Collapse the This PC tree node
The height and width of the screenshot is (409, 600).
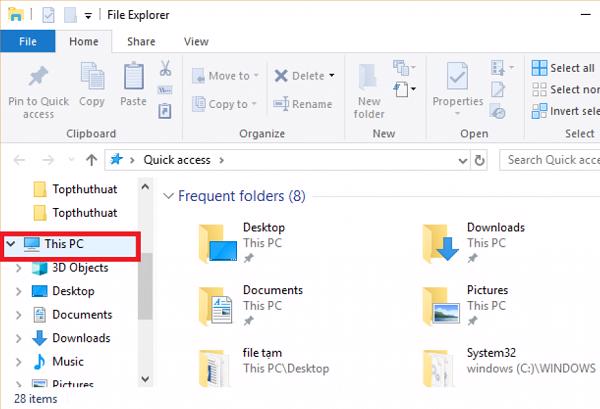pos(11,243)
